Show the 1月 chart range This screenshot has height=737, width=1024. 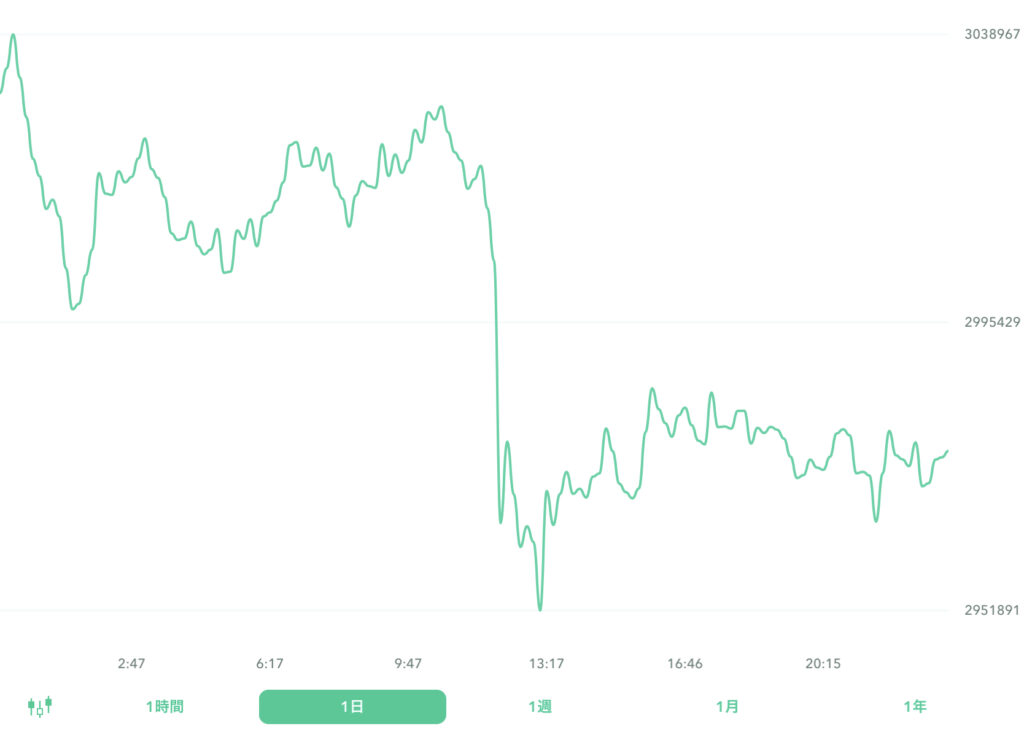click(x=727, y=707)
